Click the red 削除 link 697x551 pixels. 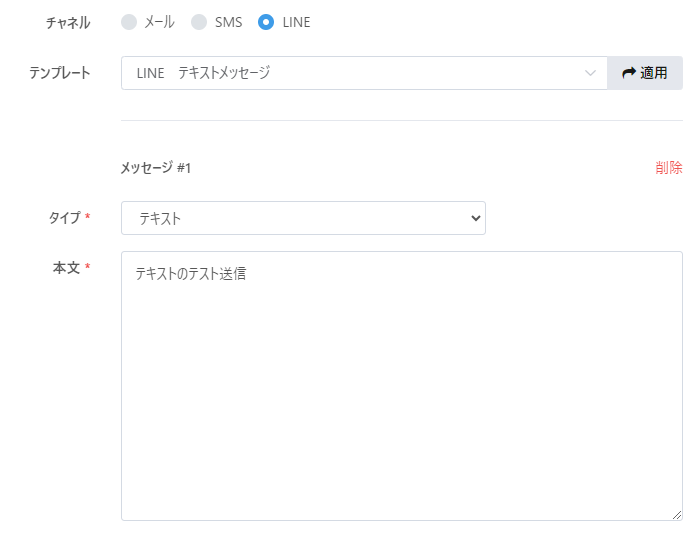click(x=669, y=168)
